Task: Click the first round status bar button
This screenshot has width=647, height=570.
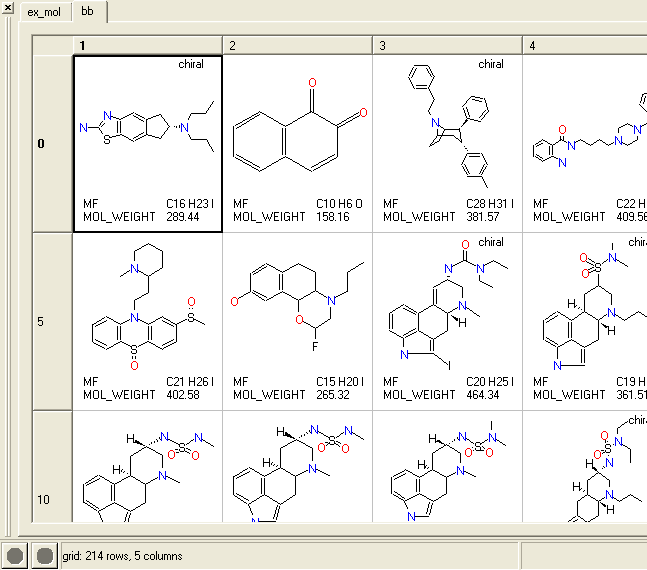Action: pos(16,555)
